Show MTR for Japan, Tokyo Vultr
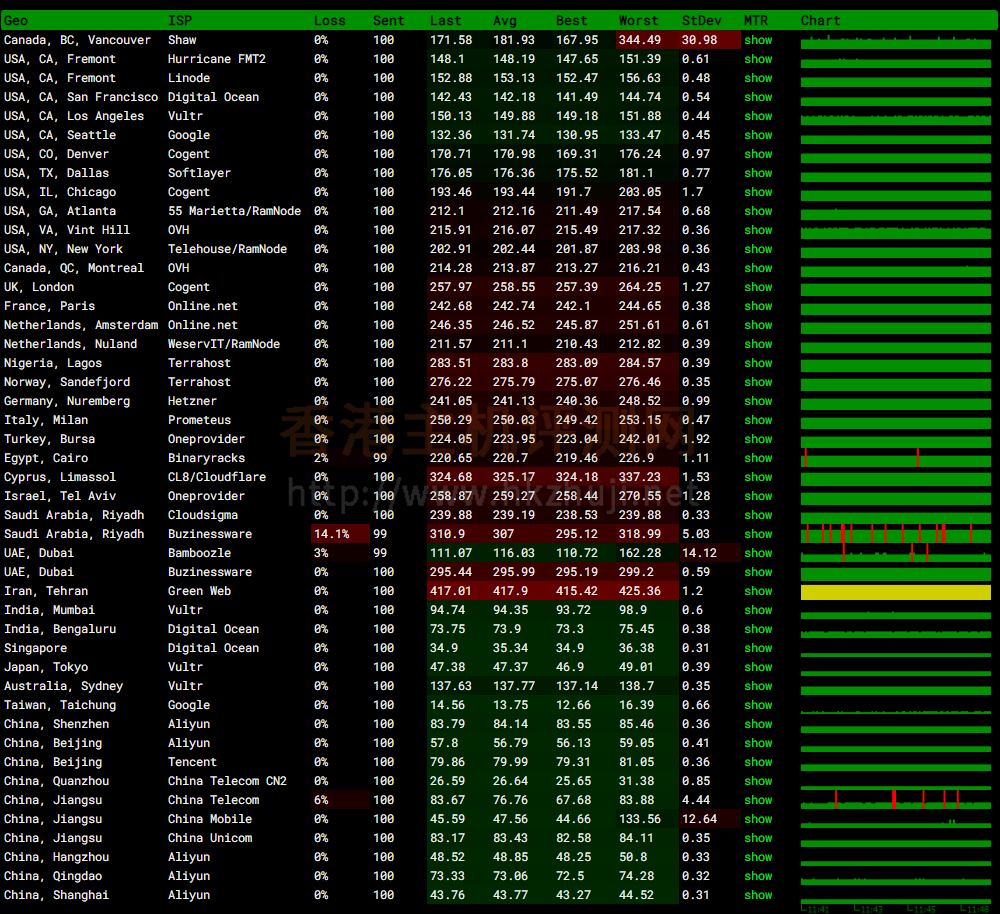1000x914 pixels. pos(758,667)
